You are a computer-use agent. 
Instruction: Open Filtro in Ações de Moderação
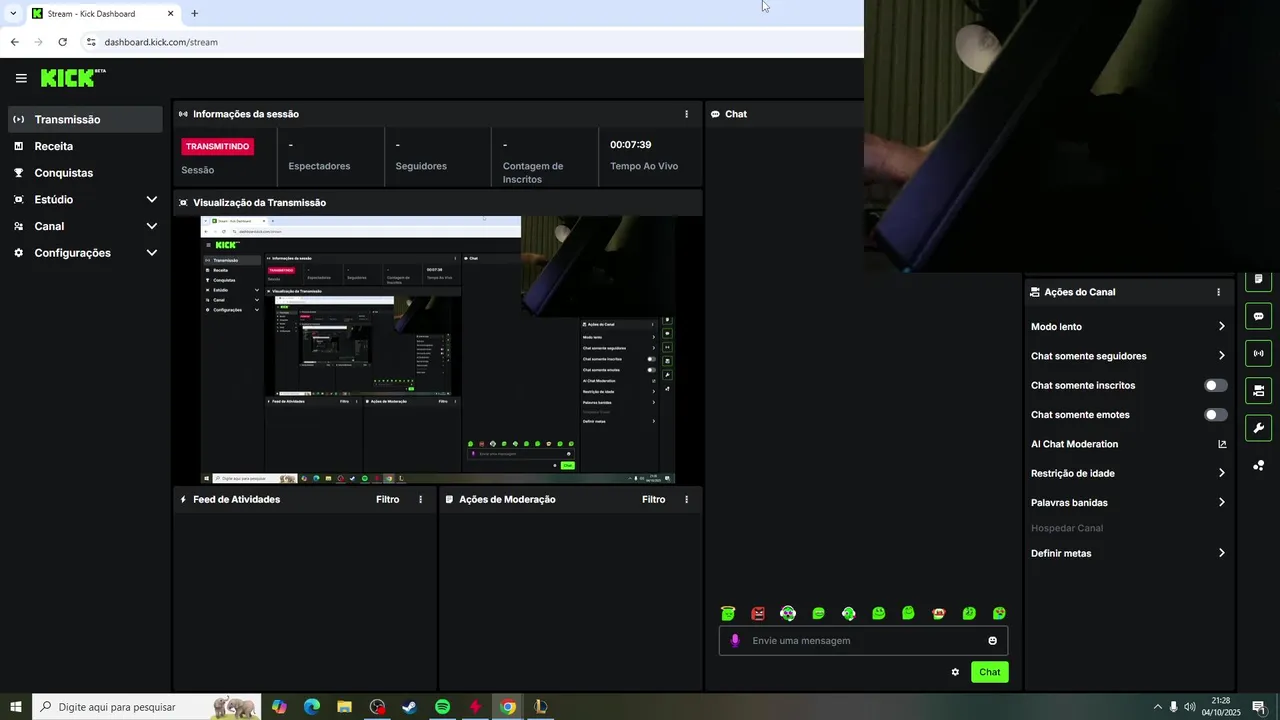pos(653,499)
